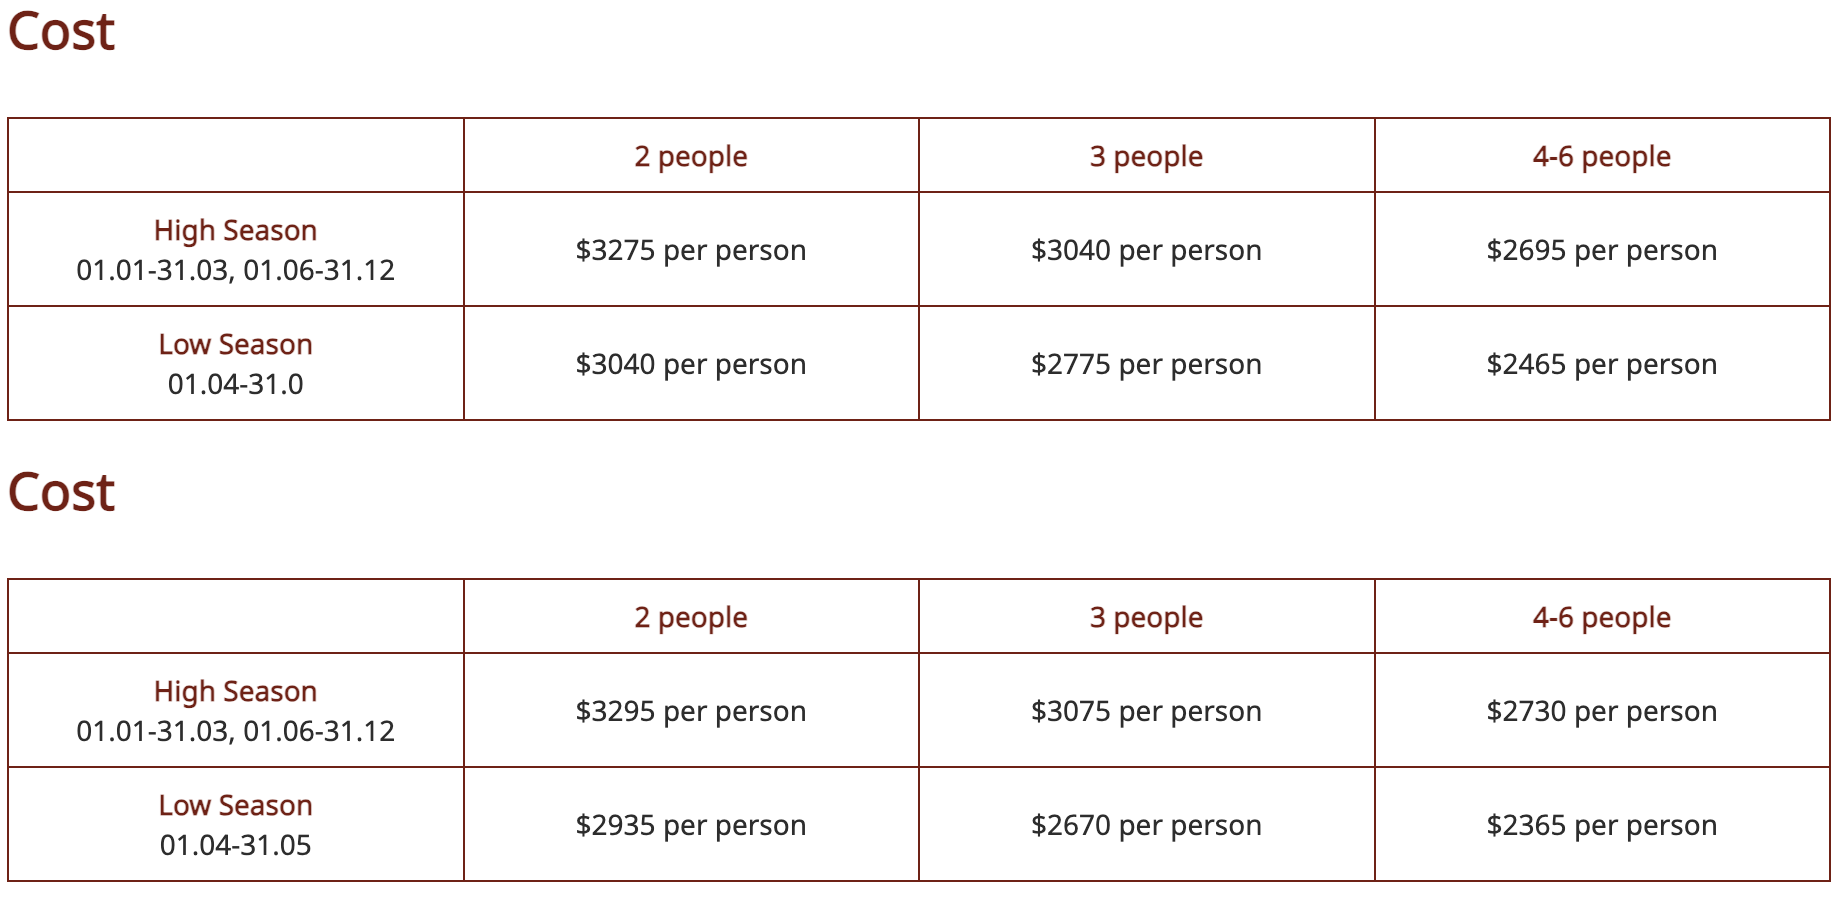This screenshot has height=898, width=1842.
Task: Click $3040 in top table's Low Season row
Action: [x=690, y=364]
